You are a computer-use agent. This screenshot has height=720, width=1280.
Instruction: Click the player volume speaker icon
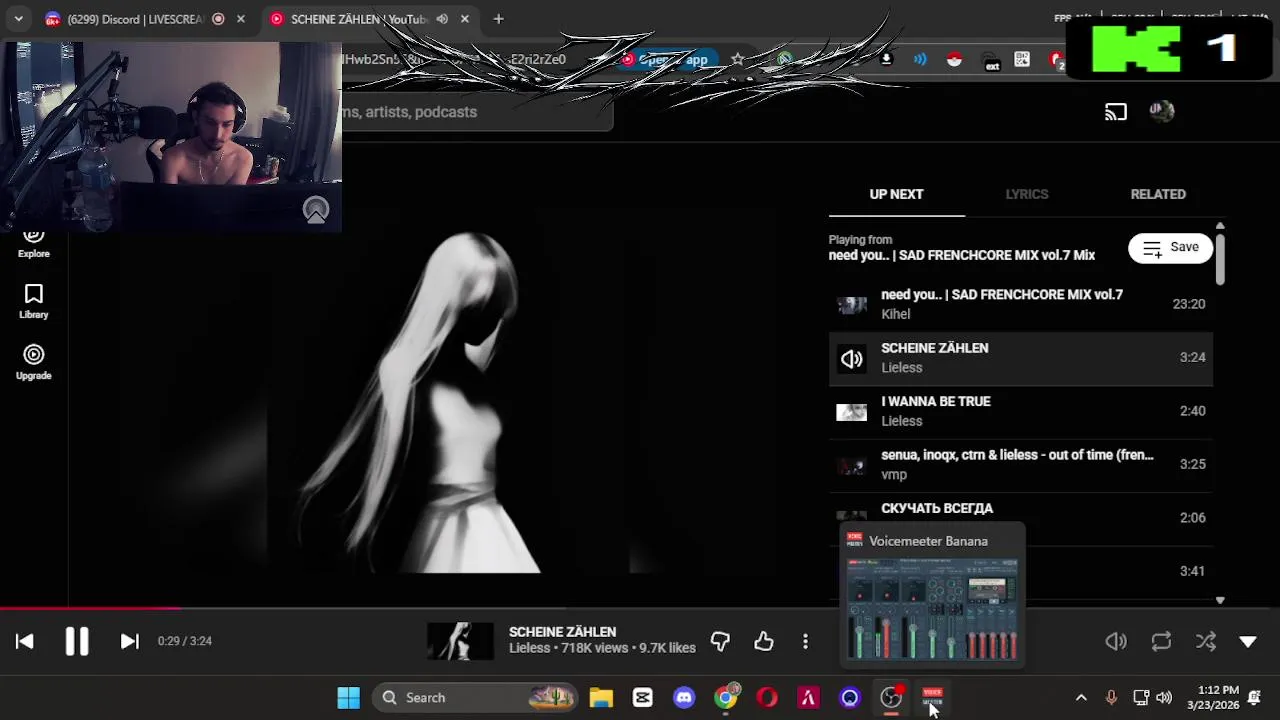click(x=1116, y=642)
